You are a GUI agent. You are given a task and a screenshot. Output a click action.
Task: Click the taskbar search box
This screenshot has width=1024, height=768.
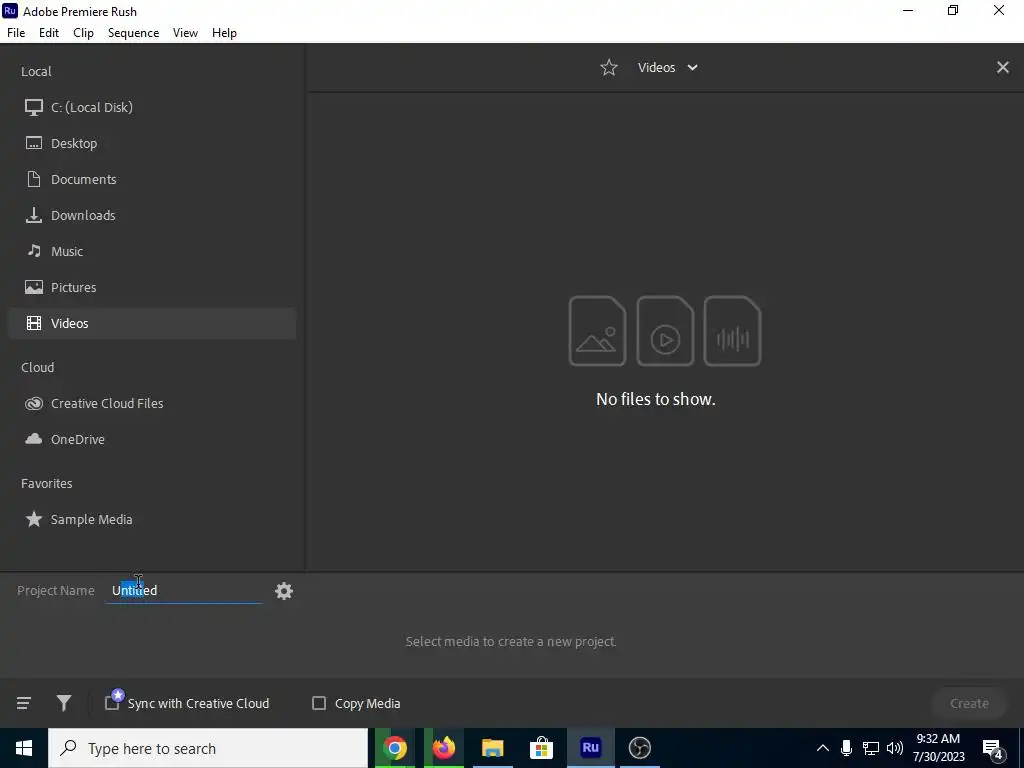pyautogui.click(x=208, y=748)
